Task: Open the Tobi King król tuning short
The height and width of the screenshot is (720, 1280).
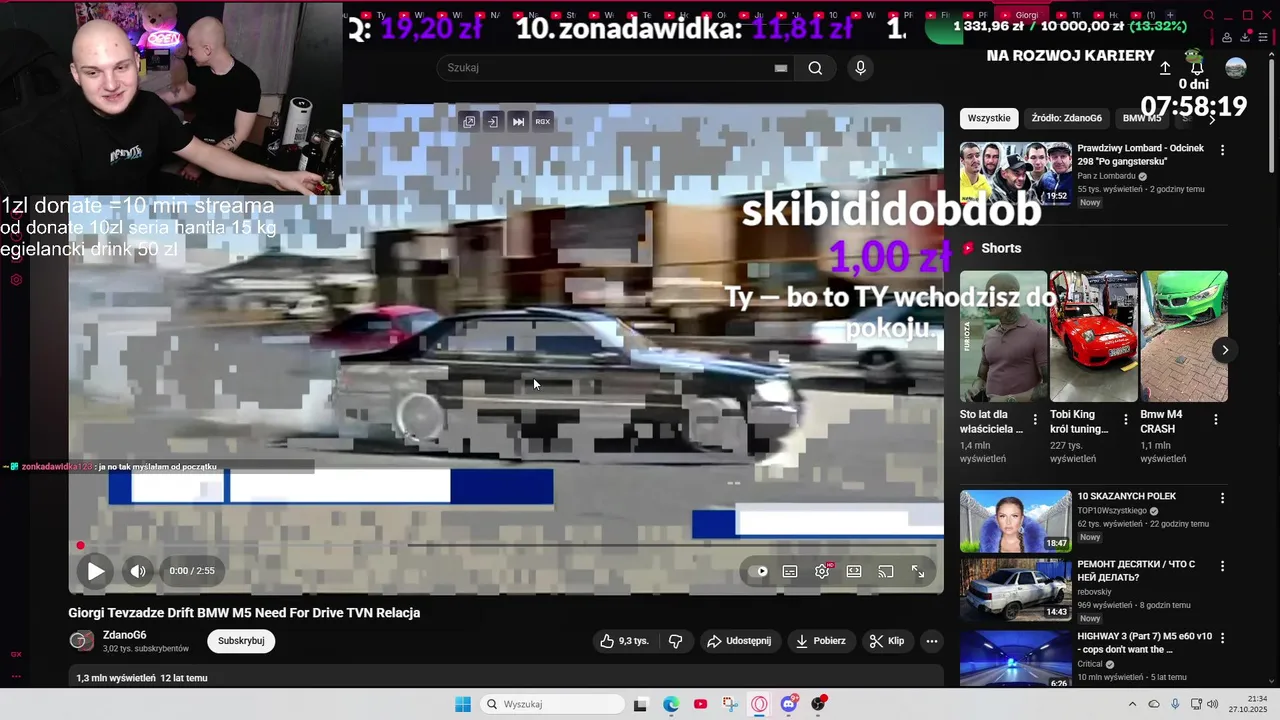Action: tap(1094, 336)
